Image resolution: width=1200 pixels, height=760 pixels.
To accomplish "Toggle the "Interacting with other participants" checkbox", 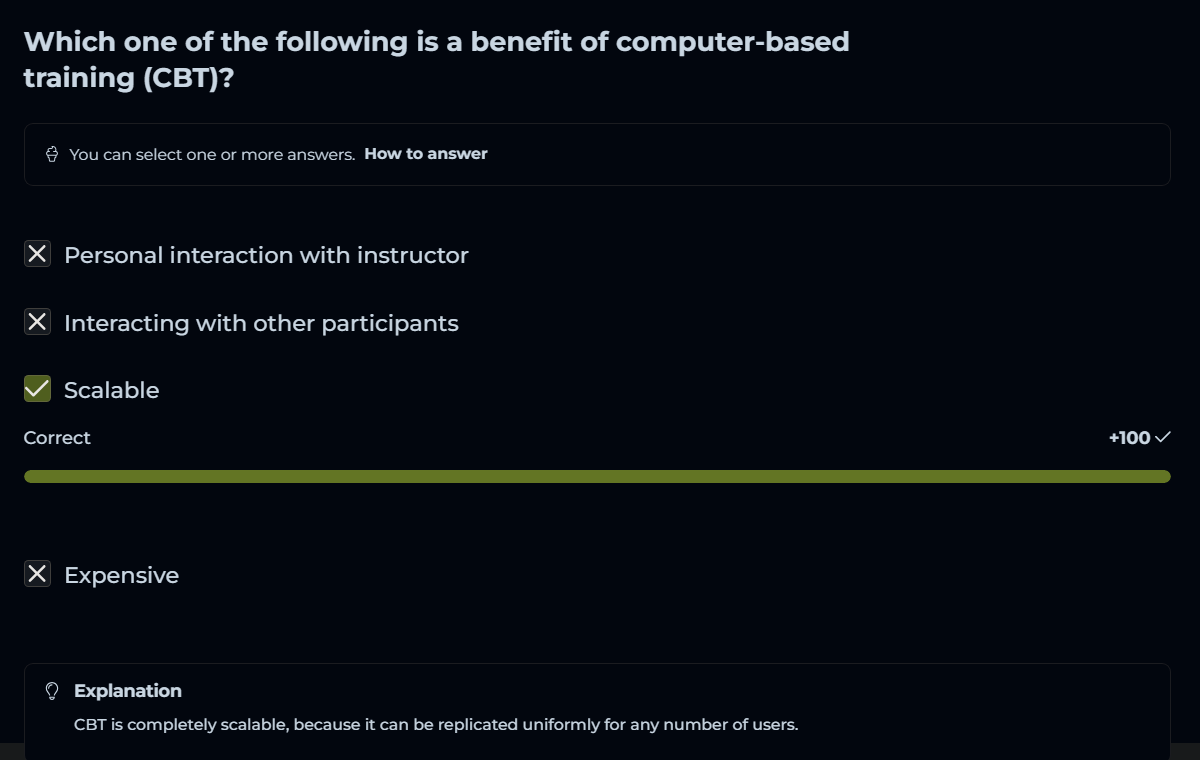I will 37,322.
